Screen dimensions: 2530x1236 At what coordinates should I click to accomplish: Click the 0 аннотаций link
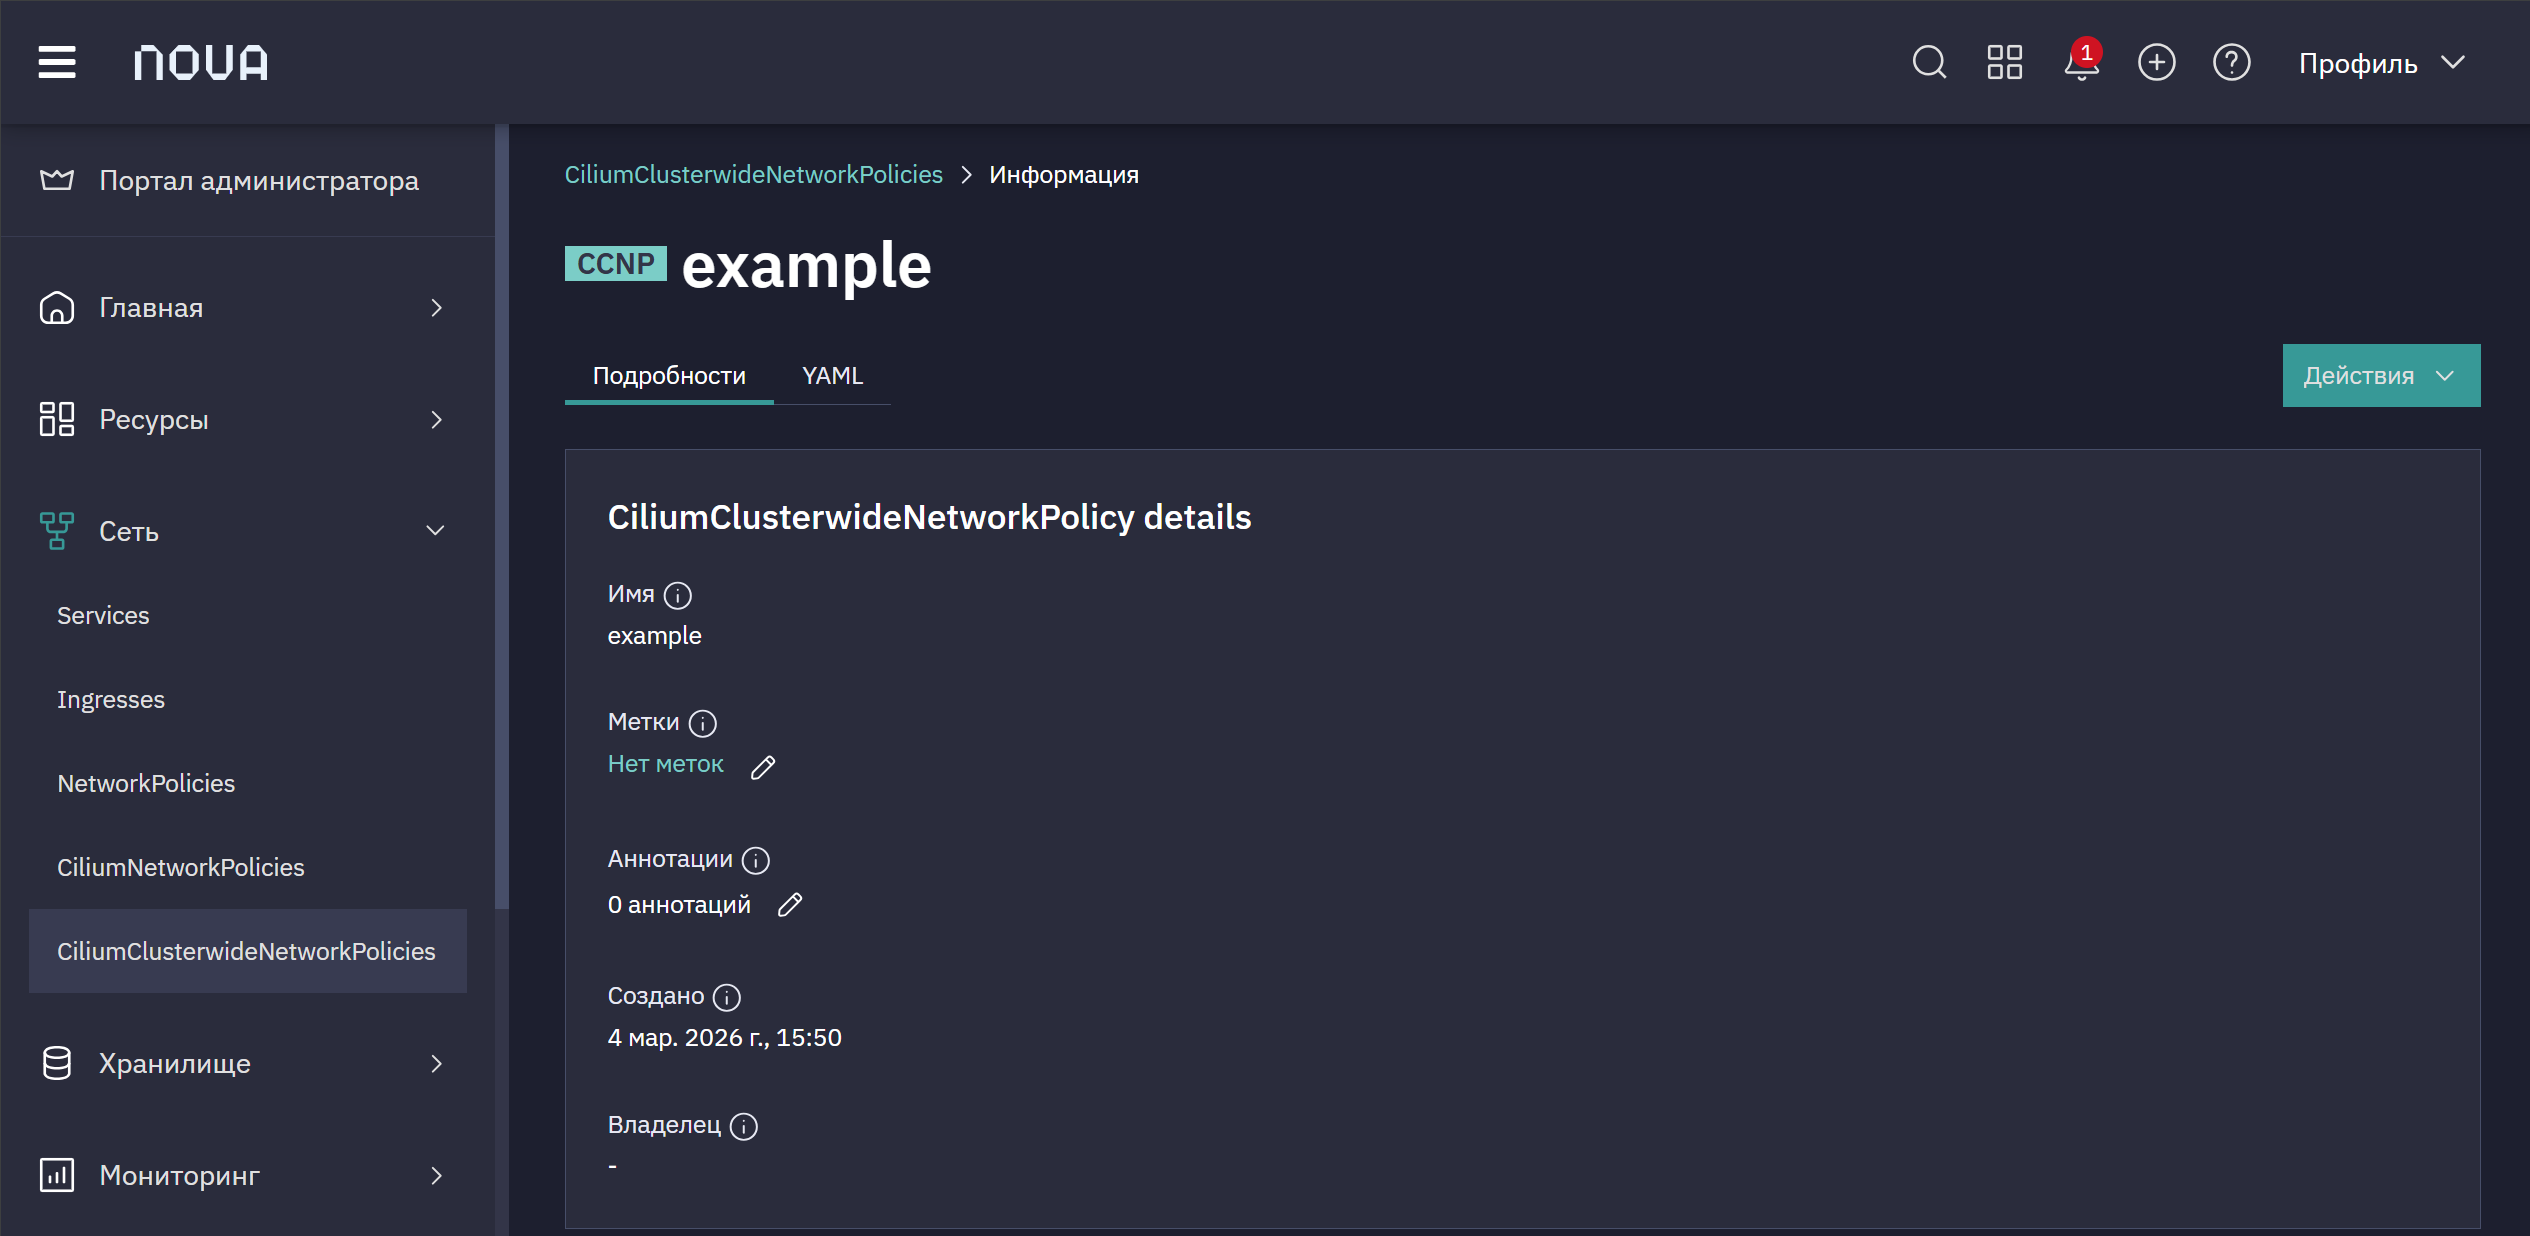tap(679, 905)
